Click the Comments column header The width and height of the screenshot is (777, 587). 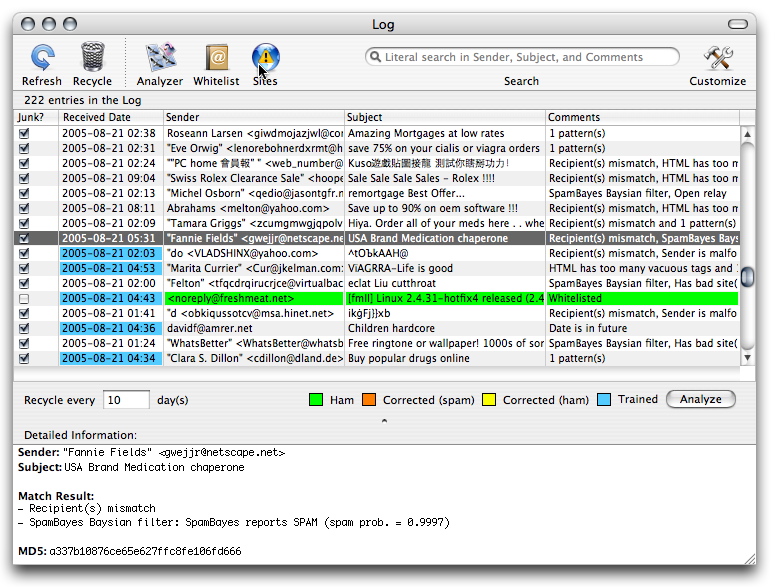point(640,117)
